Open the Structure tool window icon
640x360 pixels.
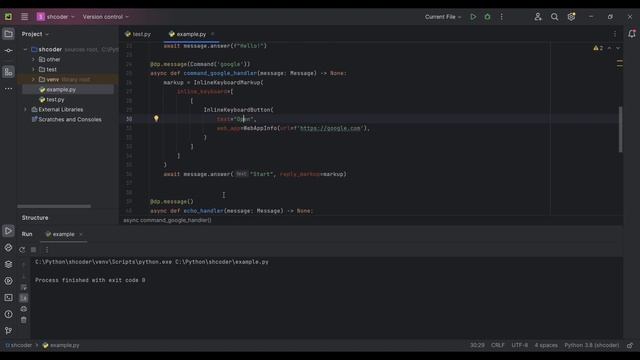[8, 72]
